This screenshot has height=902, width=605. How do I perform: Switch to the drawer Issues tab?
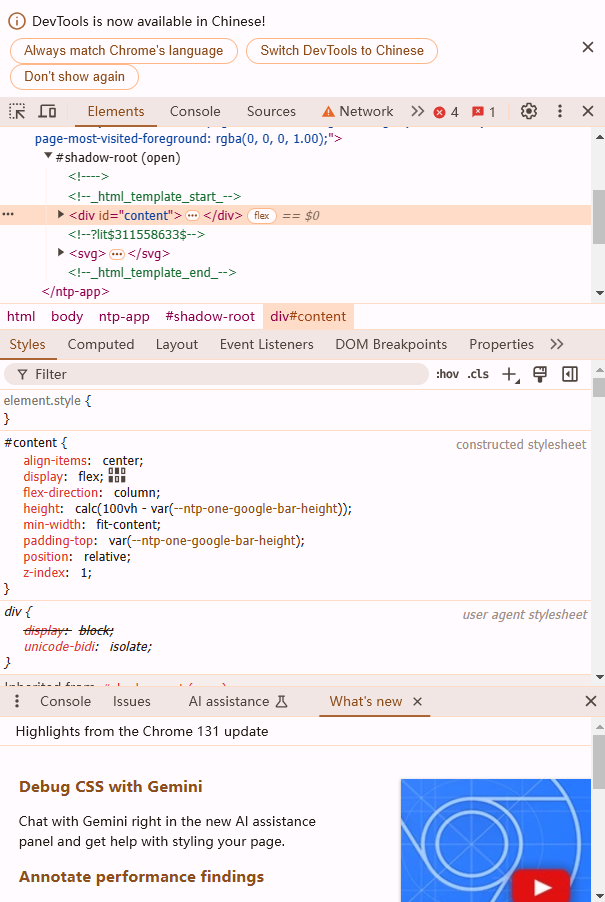[132, 701]
